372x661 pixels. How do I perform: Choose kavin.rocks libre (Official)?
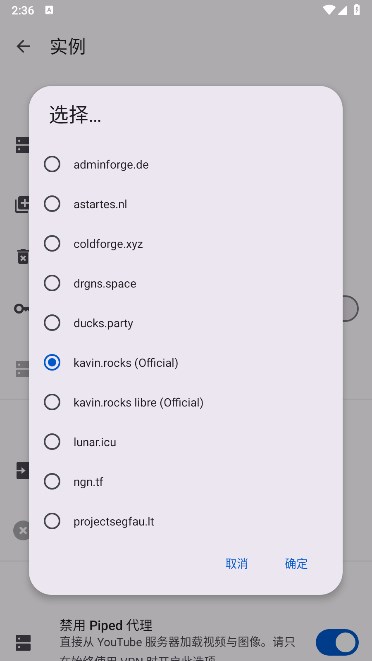click(186, 402)
